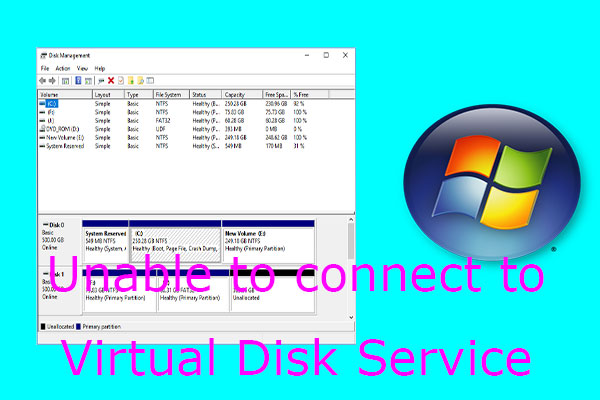Viewport: 600px width, 400px height.
Task: Open the Action menu
Action: click(x=63, y=68)
